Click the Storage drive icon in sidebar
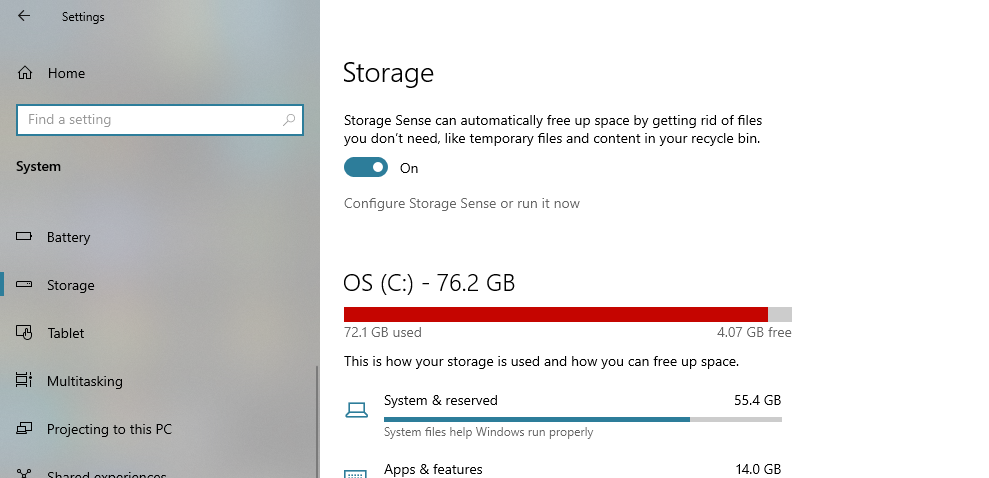 coord(24,284)
